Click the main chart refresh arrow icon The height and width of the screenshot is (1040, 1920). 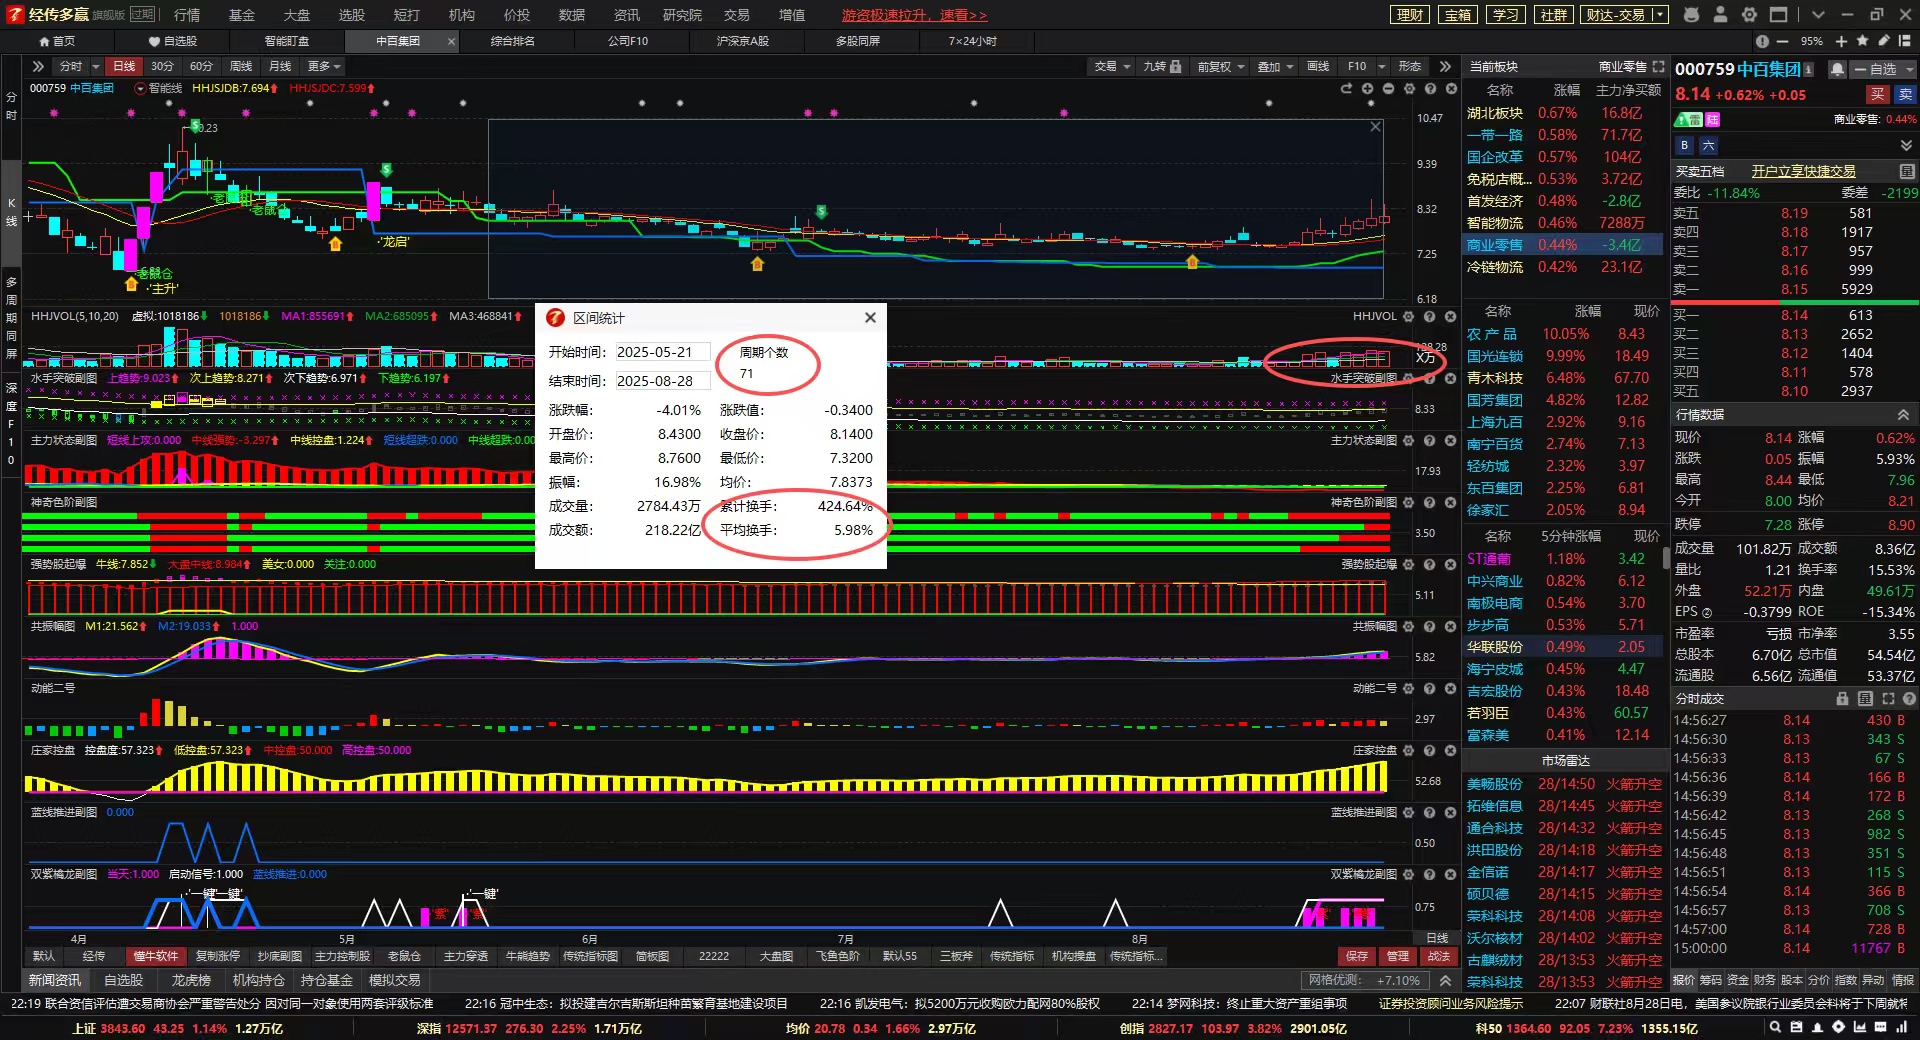pos(1346,89)
